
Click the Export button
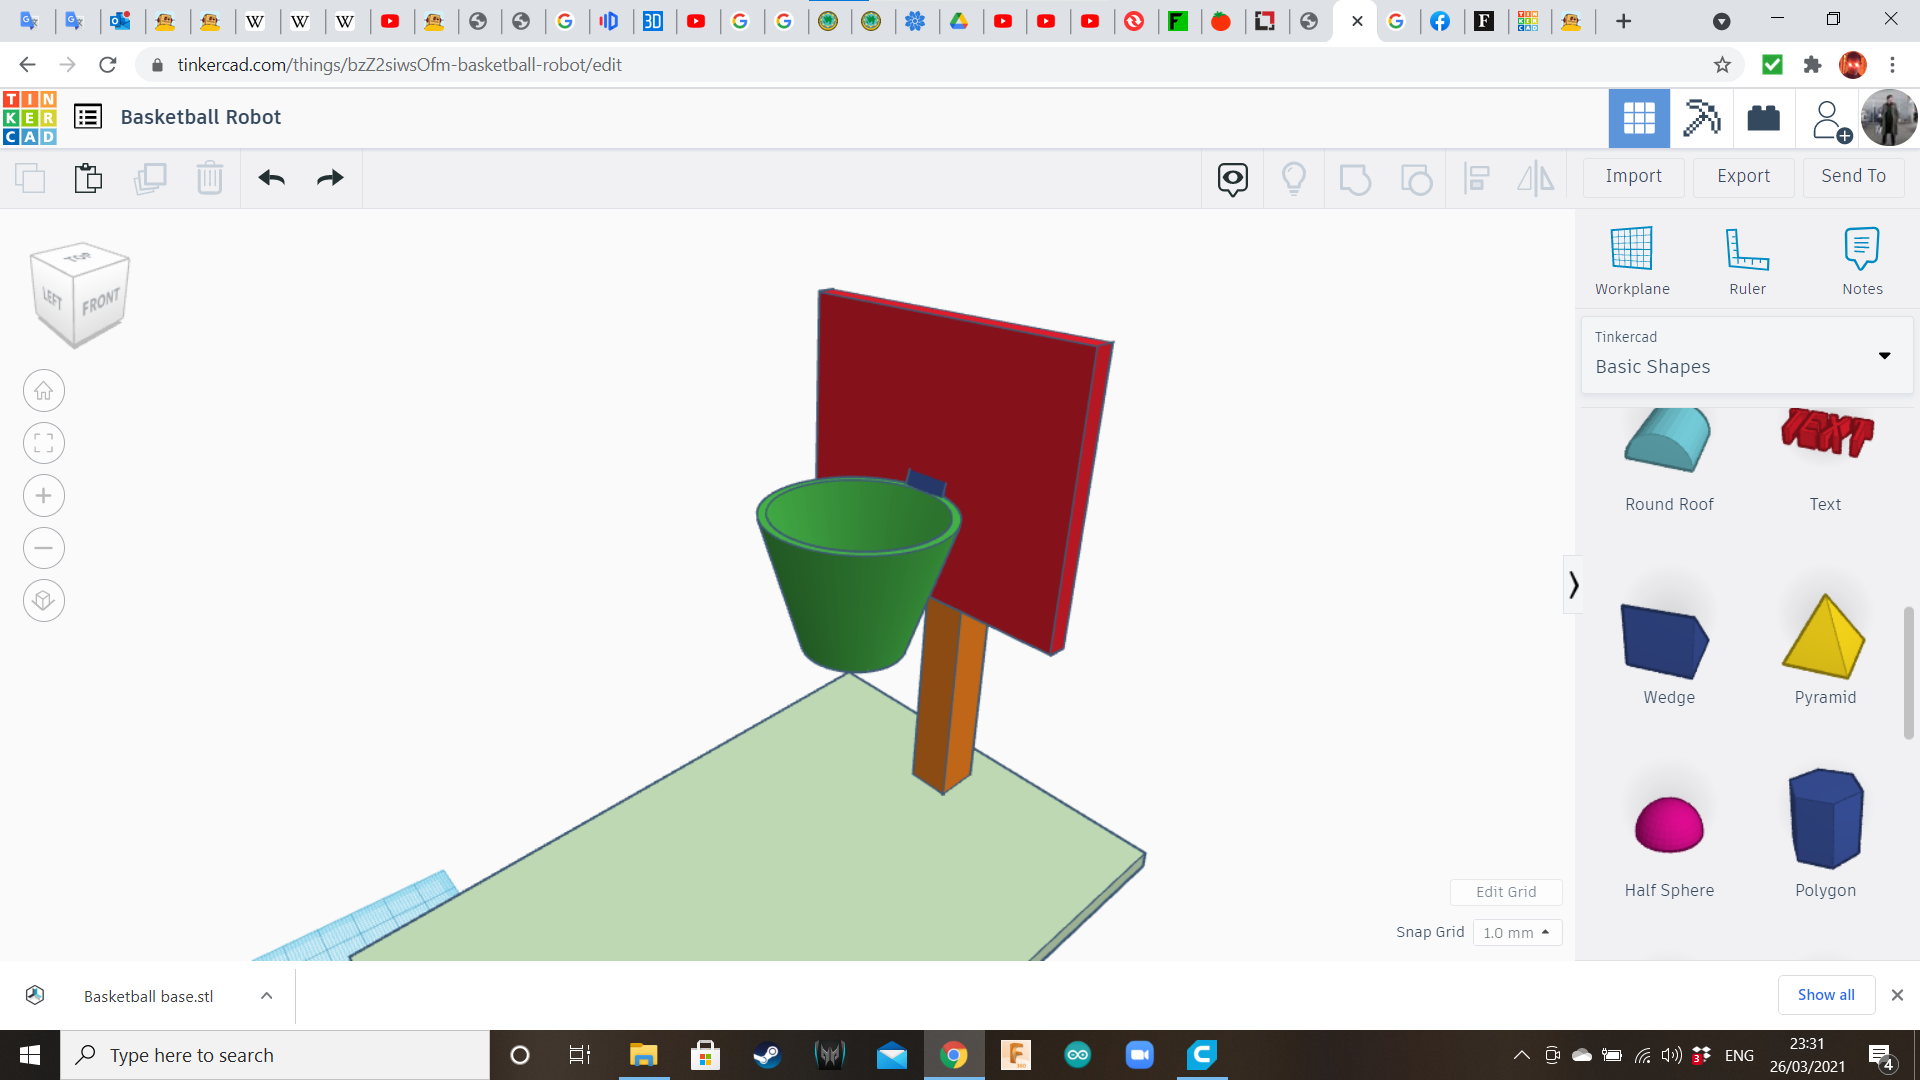point(1743,176)
